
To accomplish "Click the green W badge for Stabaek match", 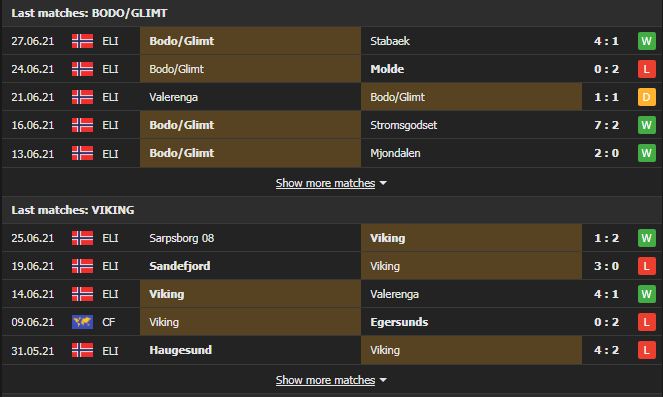I will point(646,41).
